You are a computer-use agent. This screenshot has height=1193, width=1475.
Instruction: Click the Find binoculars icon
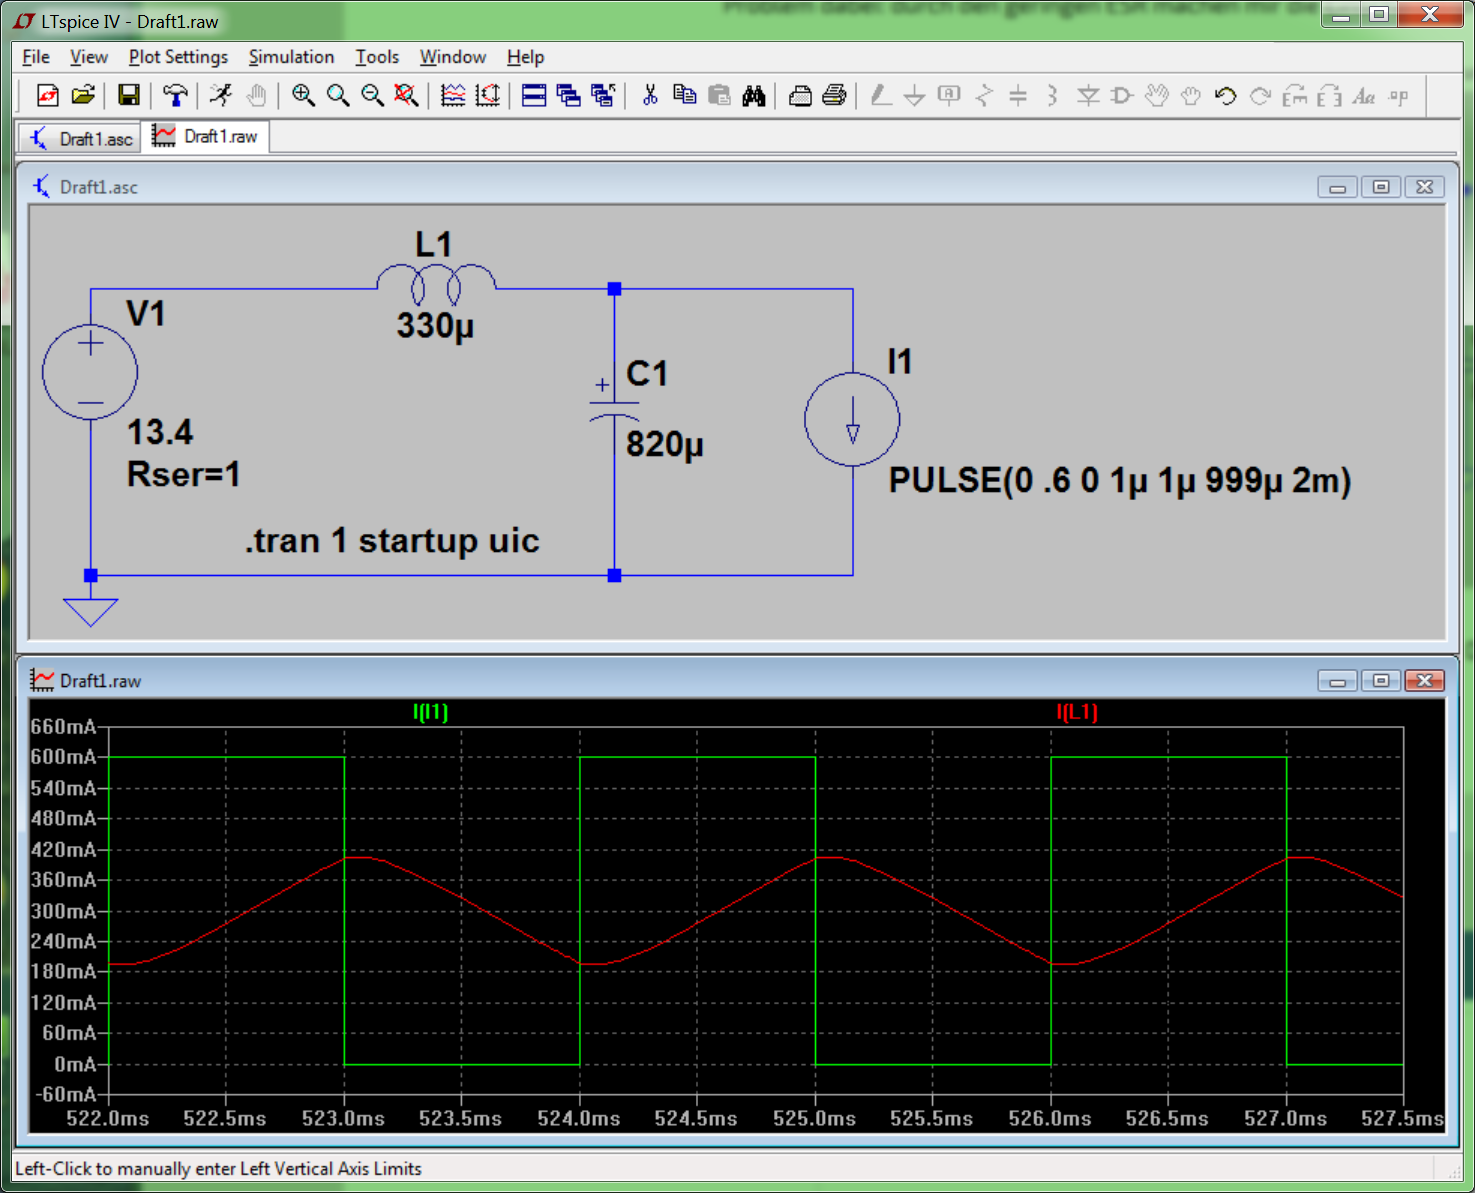click(x=754, y=96)
